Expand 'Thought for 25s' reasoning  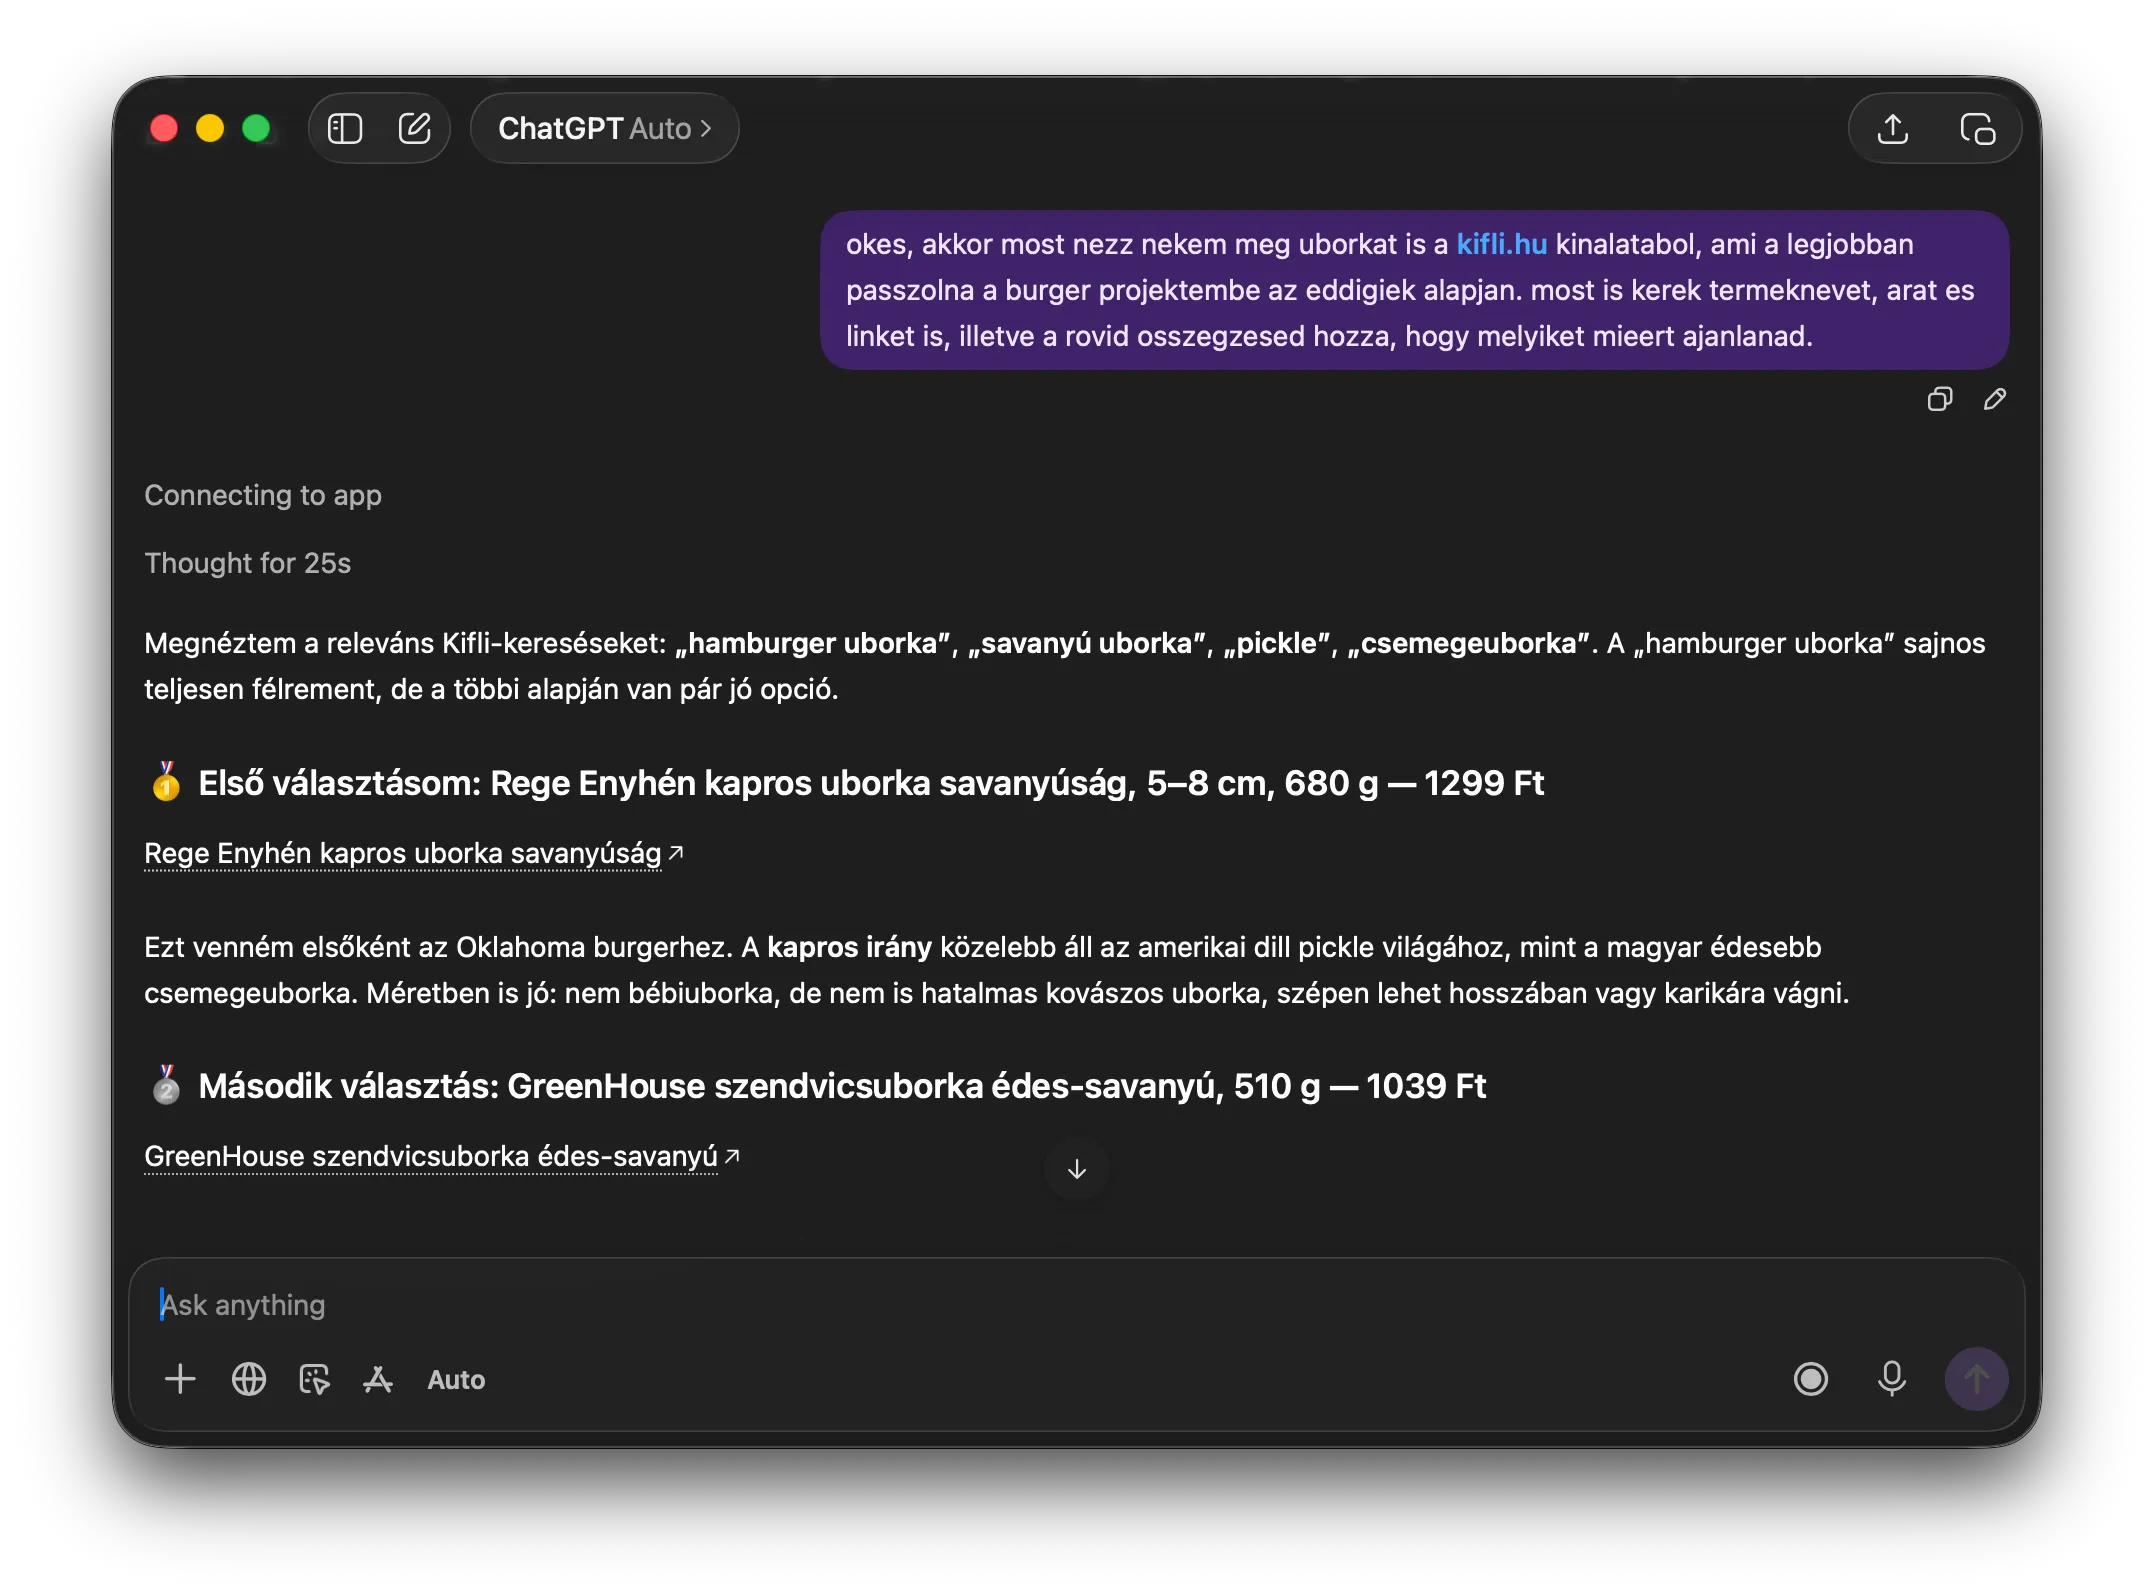[247, 563]
